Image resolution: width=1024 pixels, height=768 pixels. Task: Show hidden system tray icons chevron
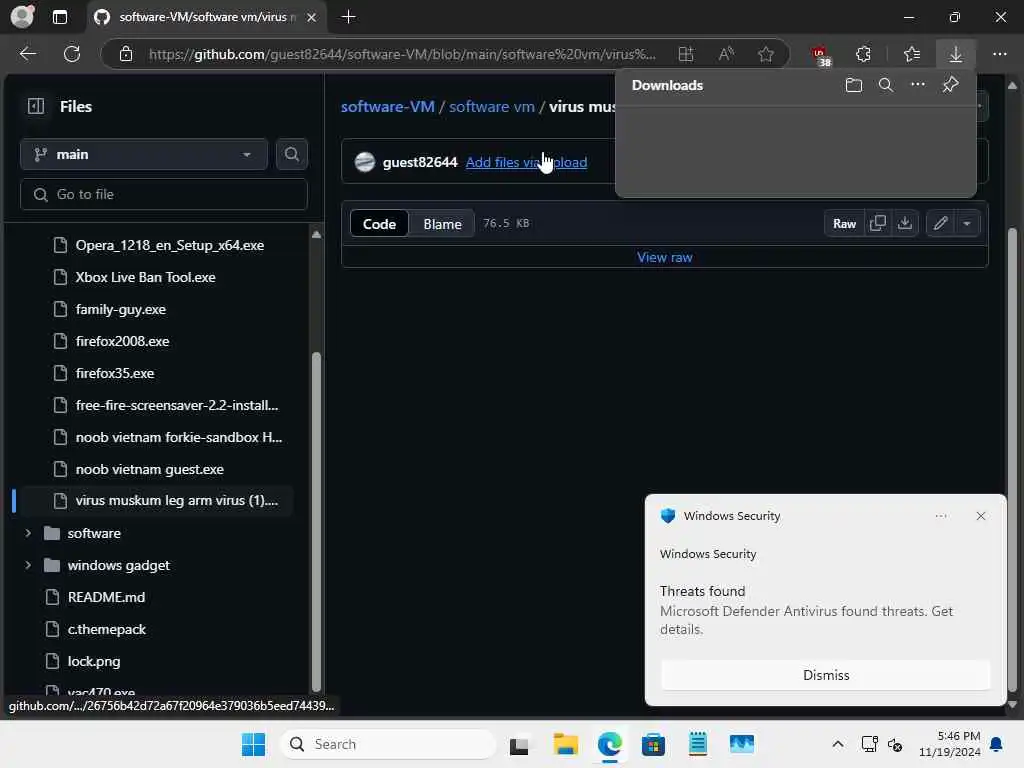[838, 744]
